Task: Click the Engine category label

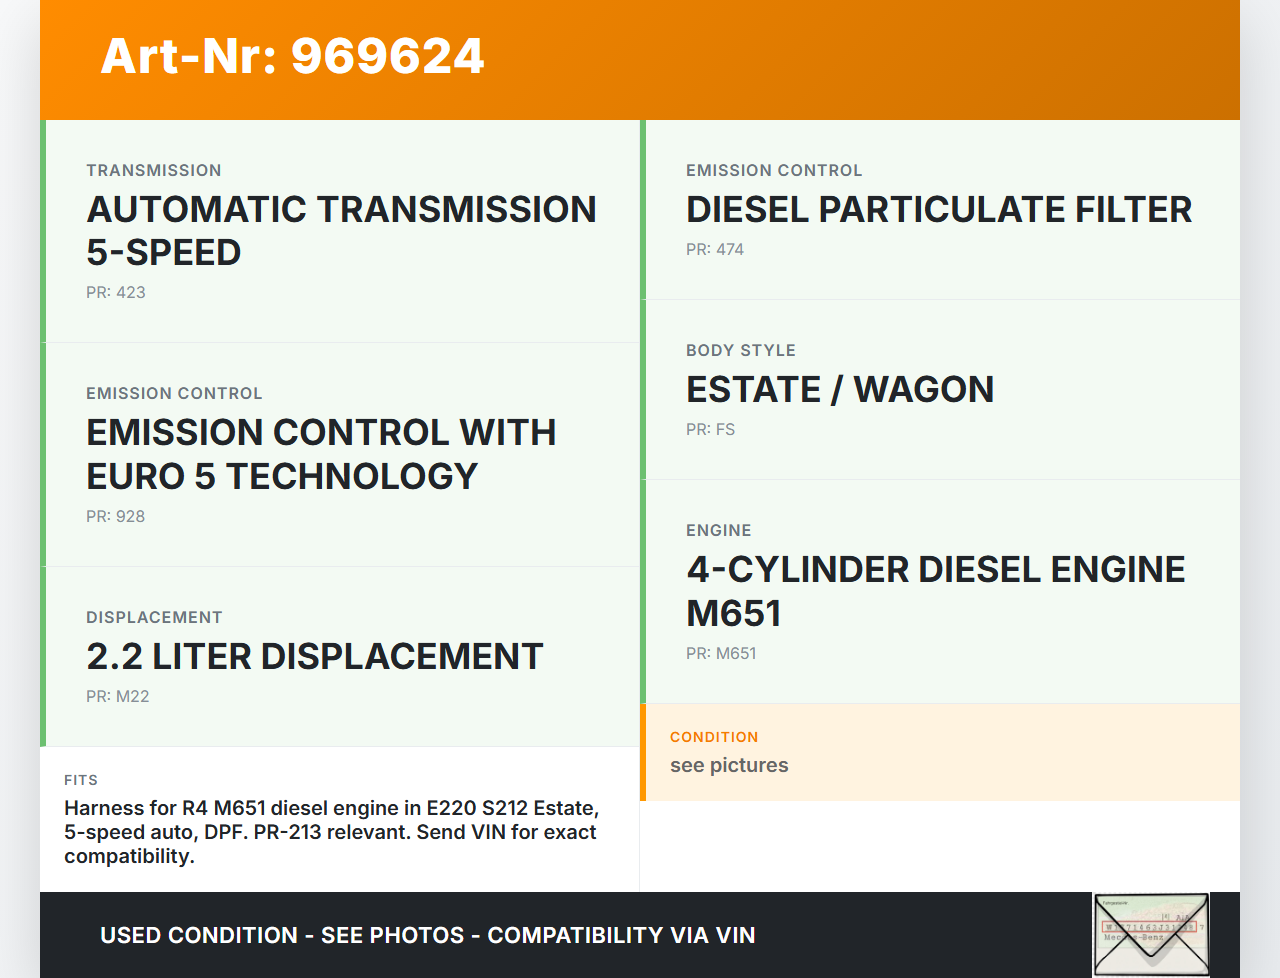Action: point(718,531)
